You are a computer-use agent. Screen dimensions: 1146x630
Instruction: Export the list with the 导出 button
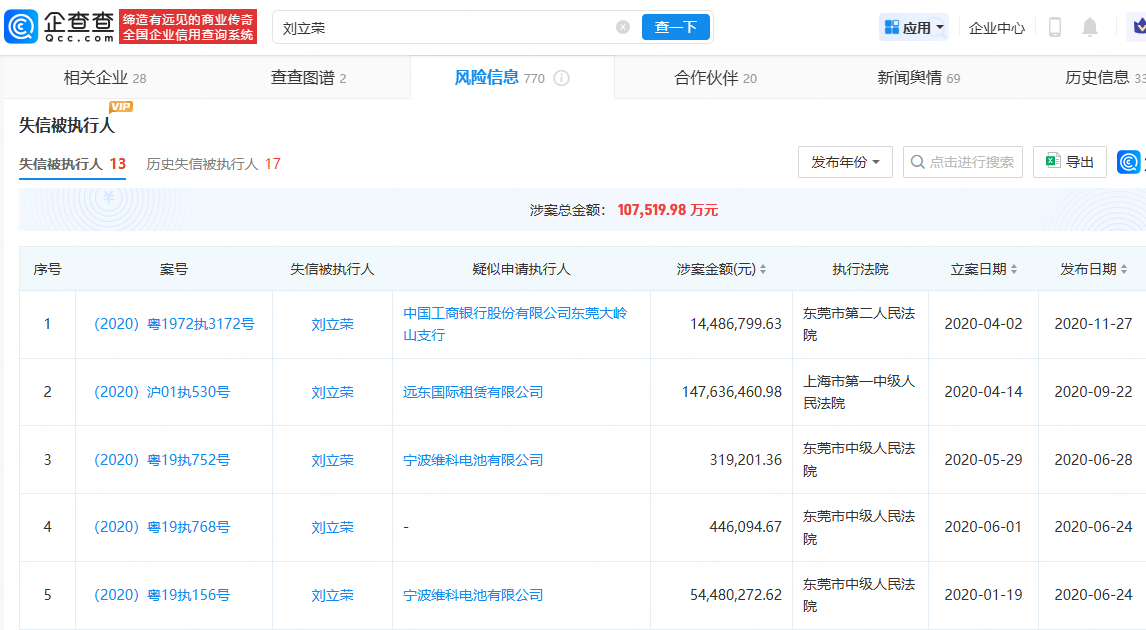coord(1069,162)
